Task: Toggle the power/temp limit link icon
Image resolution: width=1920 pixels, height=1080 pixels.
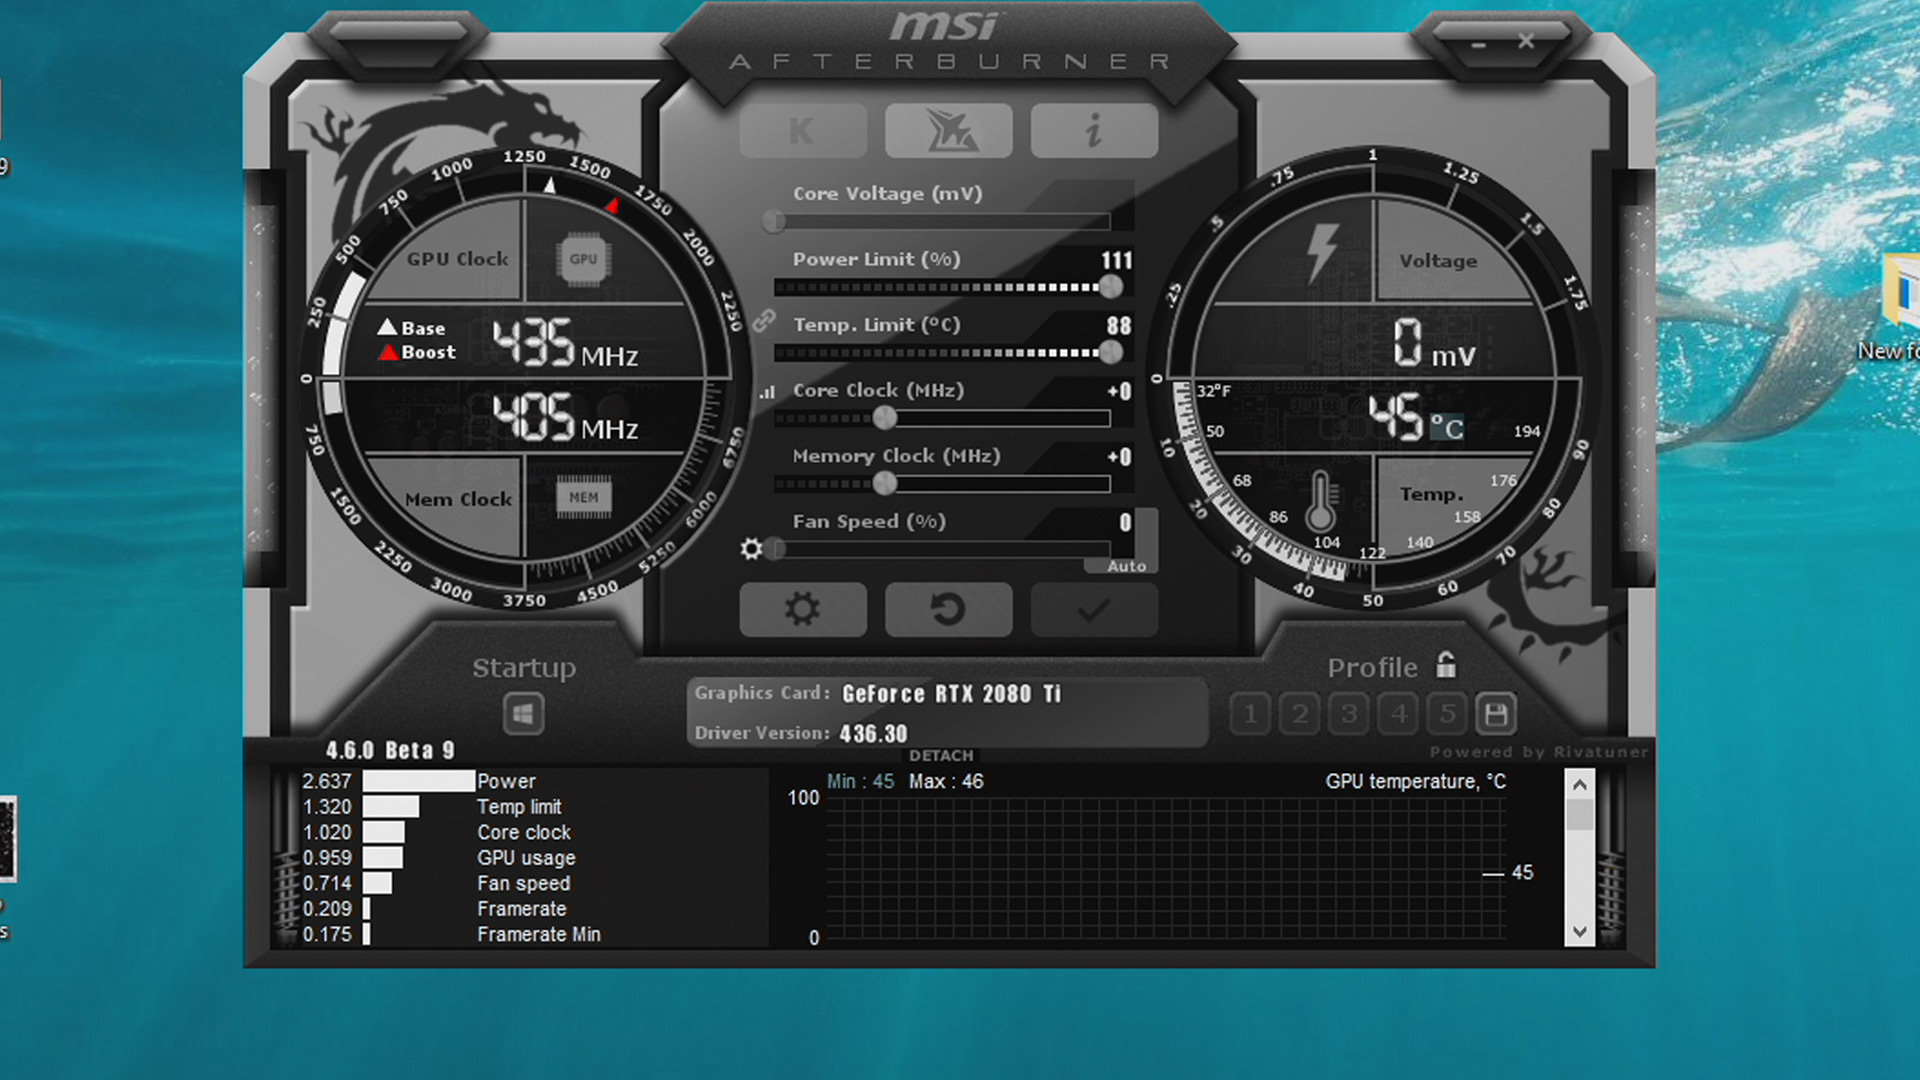Action: 764,320
